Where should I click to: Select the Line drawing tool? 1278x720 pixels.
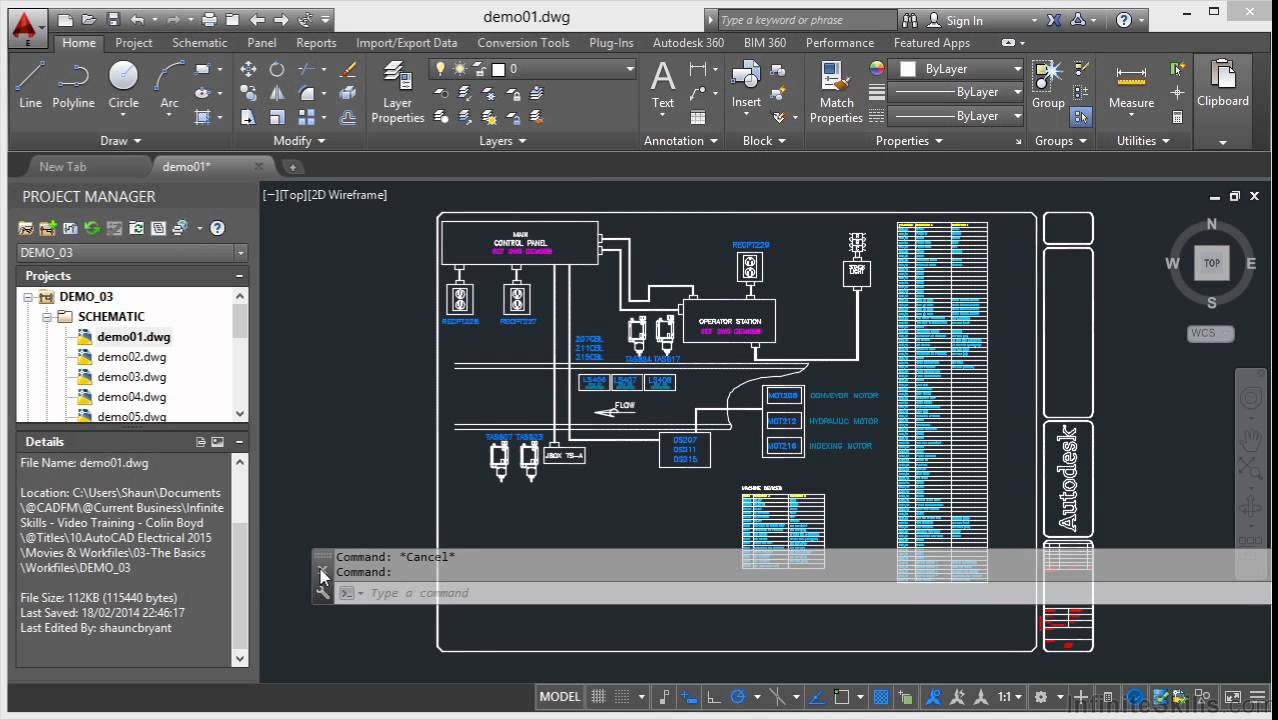[30, 84]
